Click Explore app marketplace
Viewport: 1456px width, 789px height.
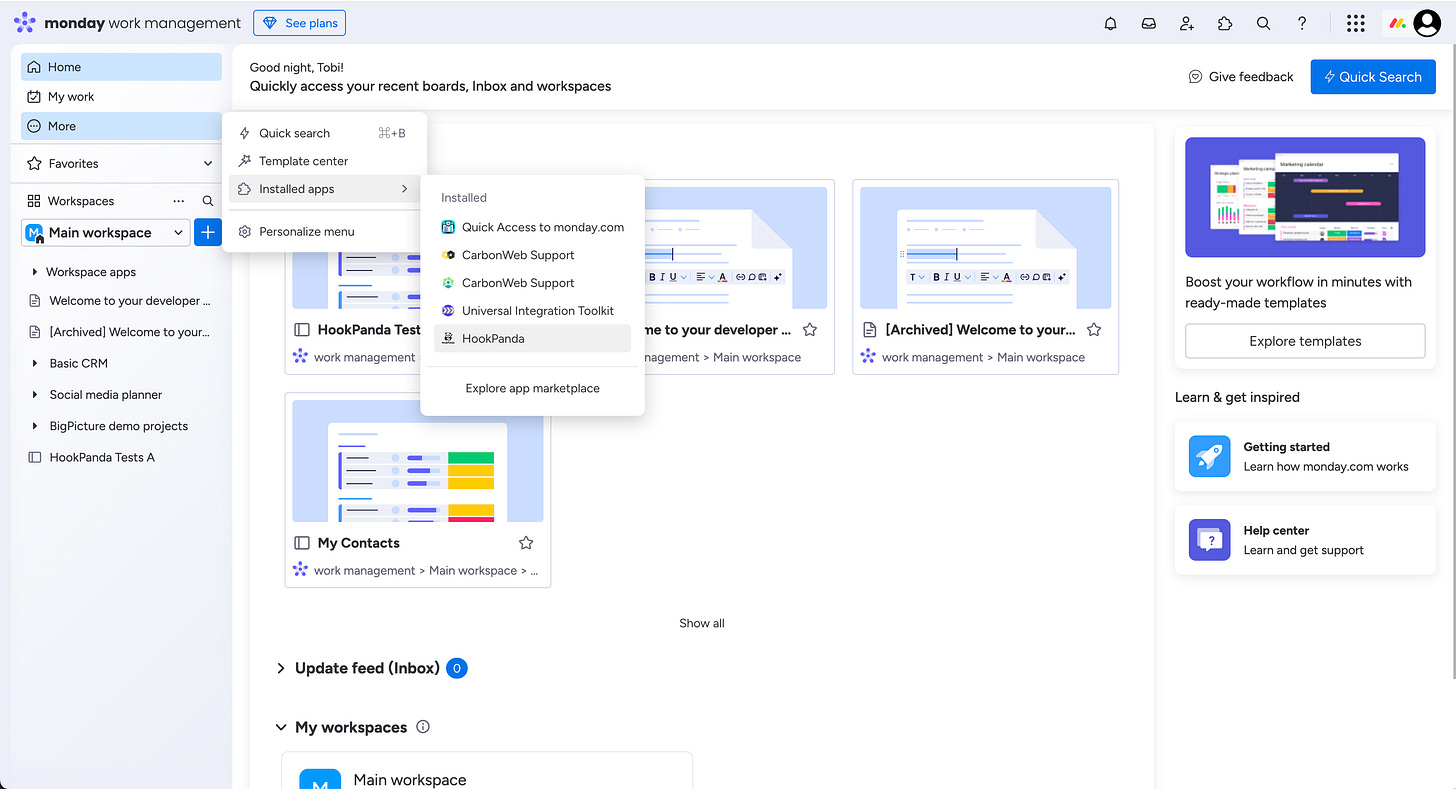pos(532,388)
